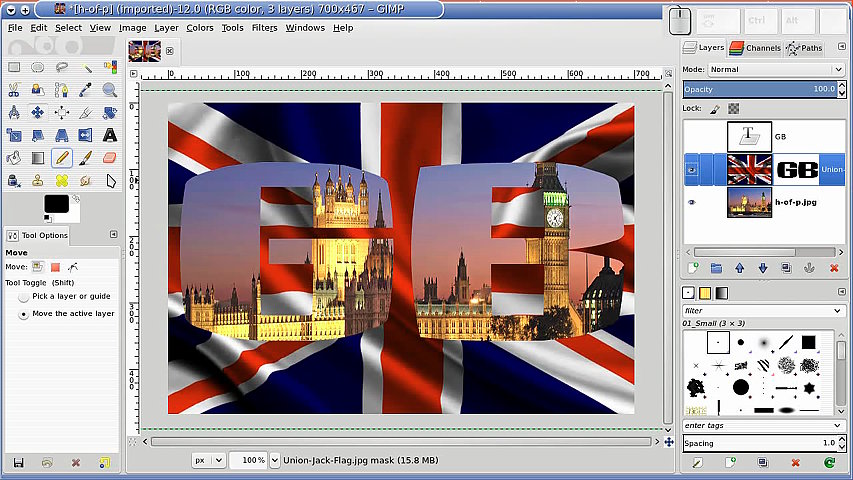Open the Filters menu
This screenshot has width=853, height=480.
pos(264,28)
